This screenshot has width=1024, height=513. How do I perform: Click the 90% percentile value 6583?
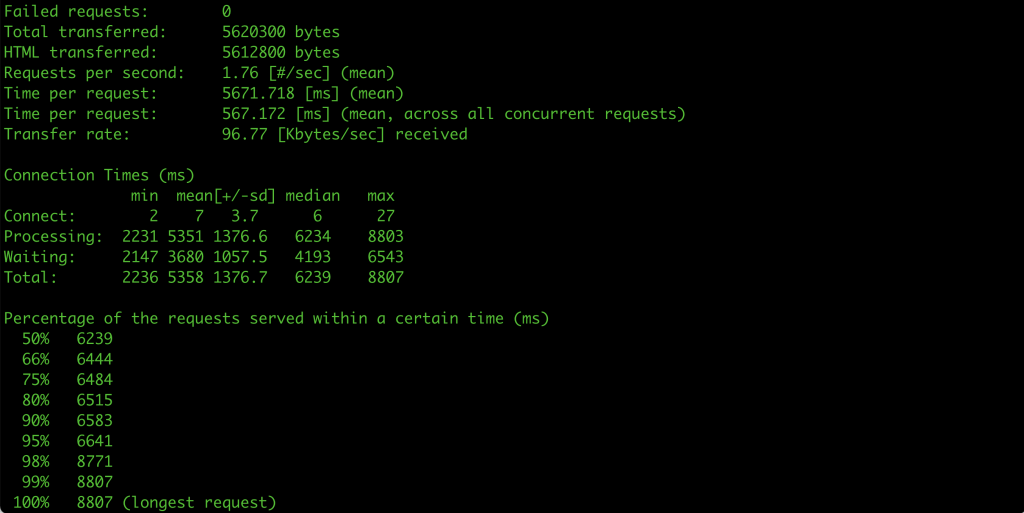95,420
